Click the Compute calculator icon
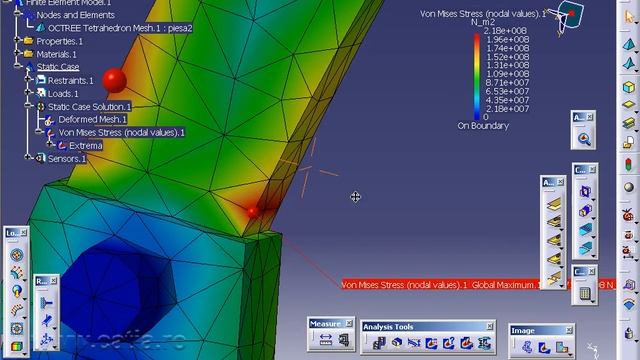 pyautogui.click(x=584, y=293)
